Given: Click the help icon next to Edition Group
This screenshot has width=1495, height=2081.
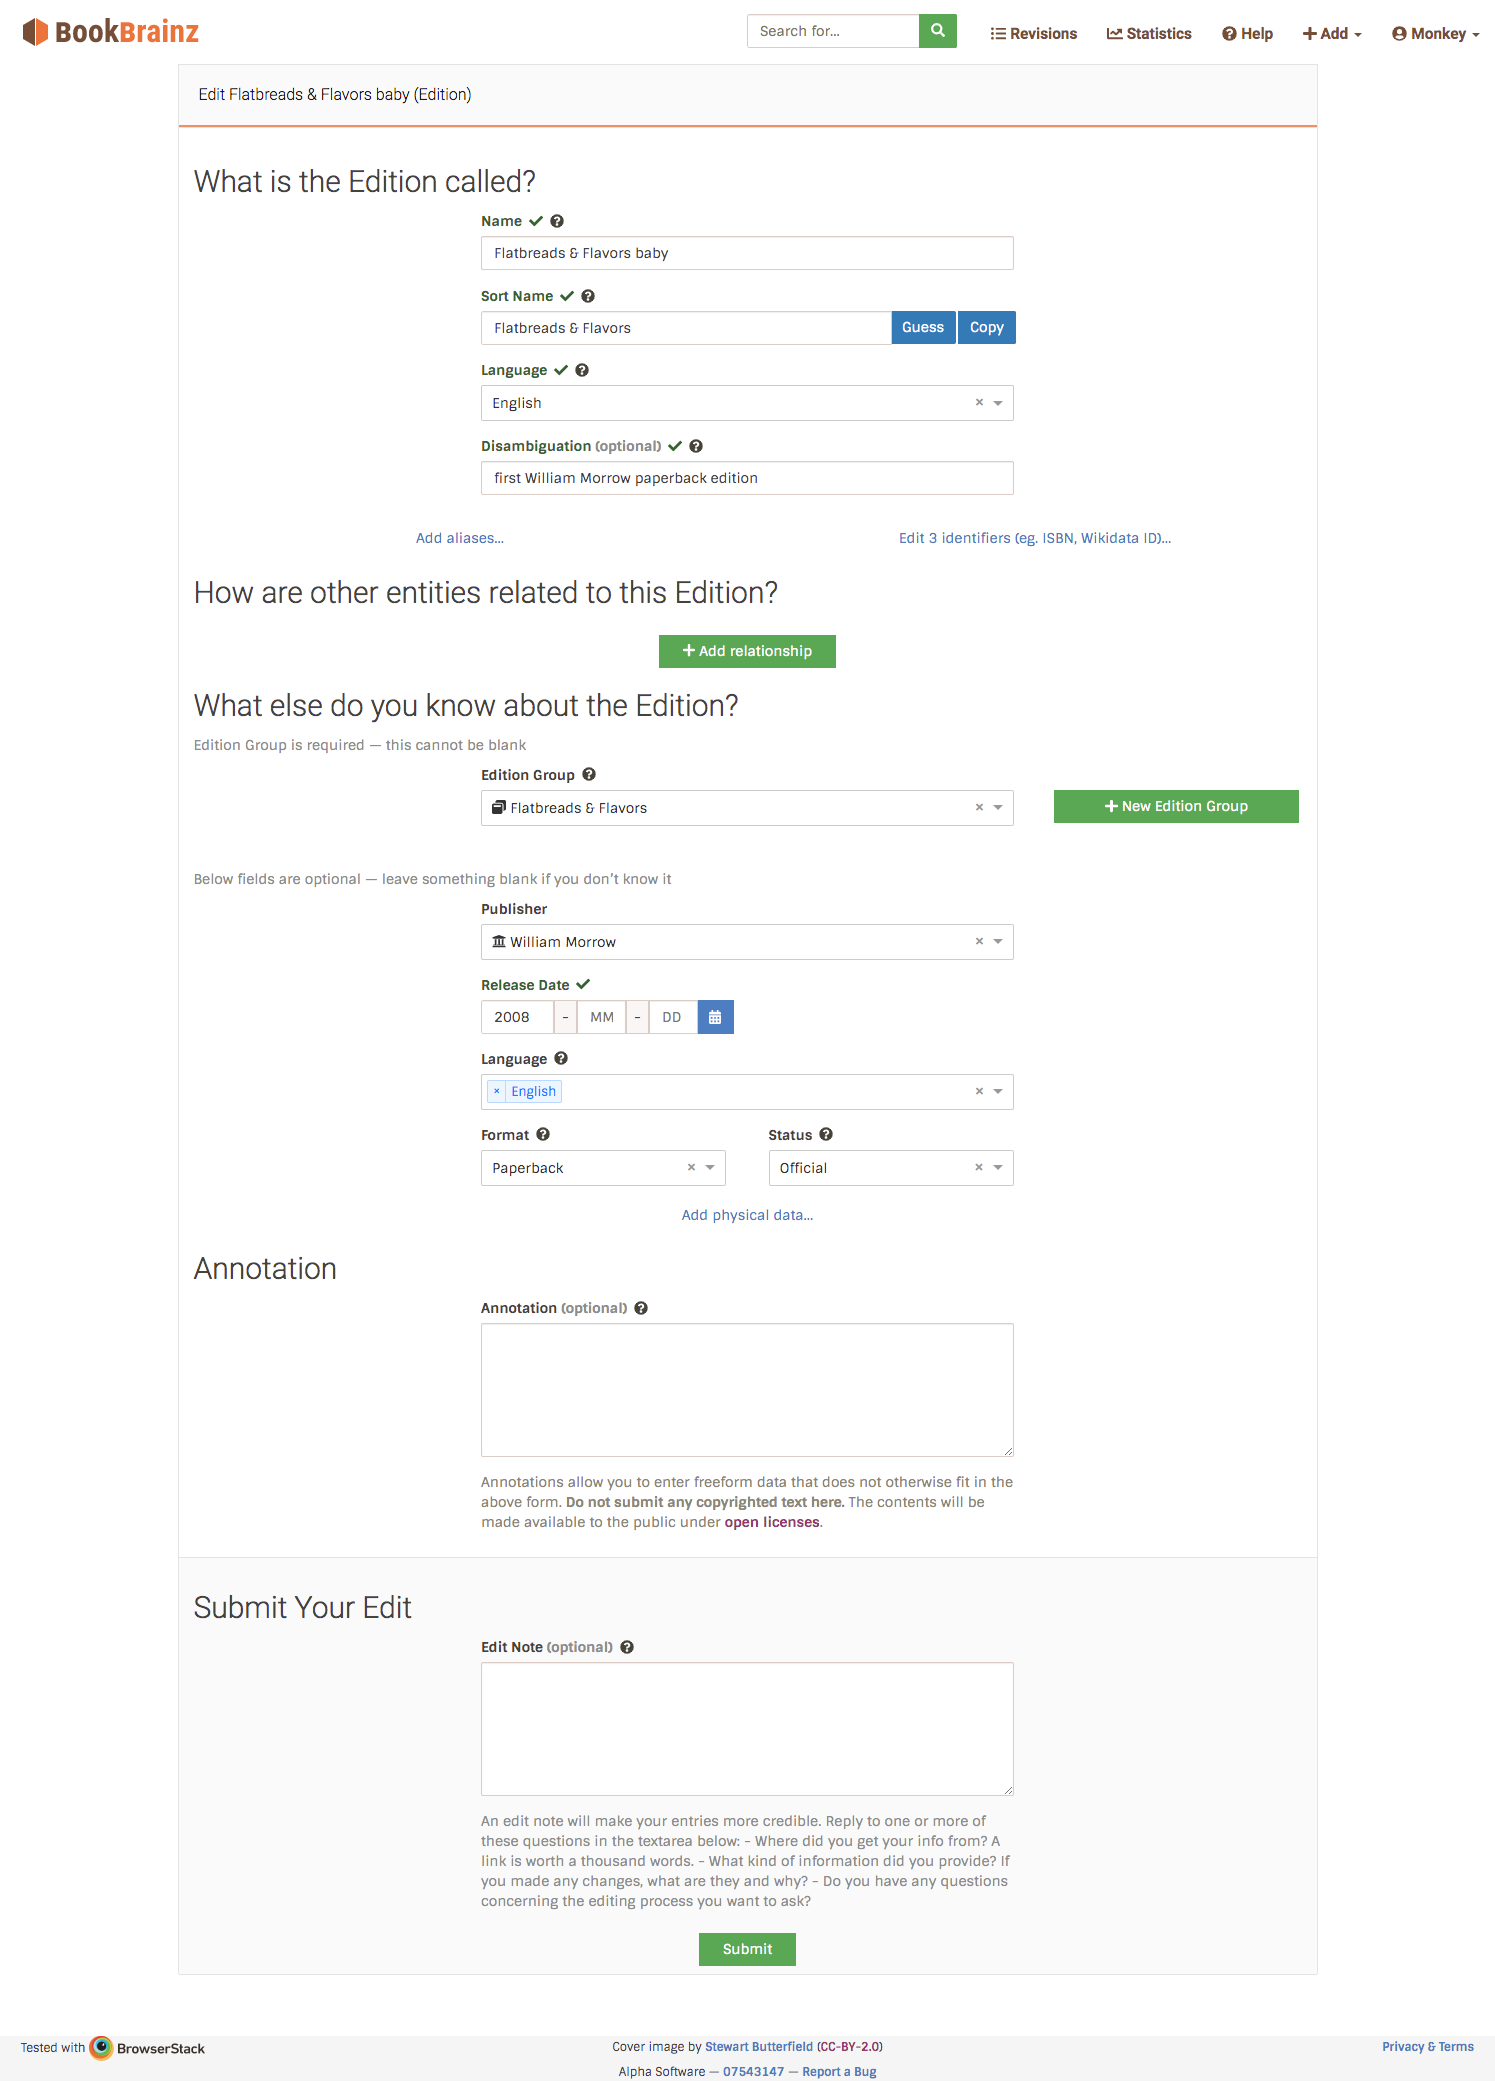Looking at the screenshot, I should coord(589,774).
